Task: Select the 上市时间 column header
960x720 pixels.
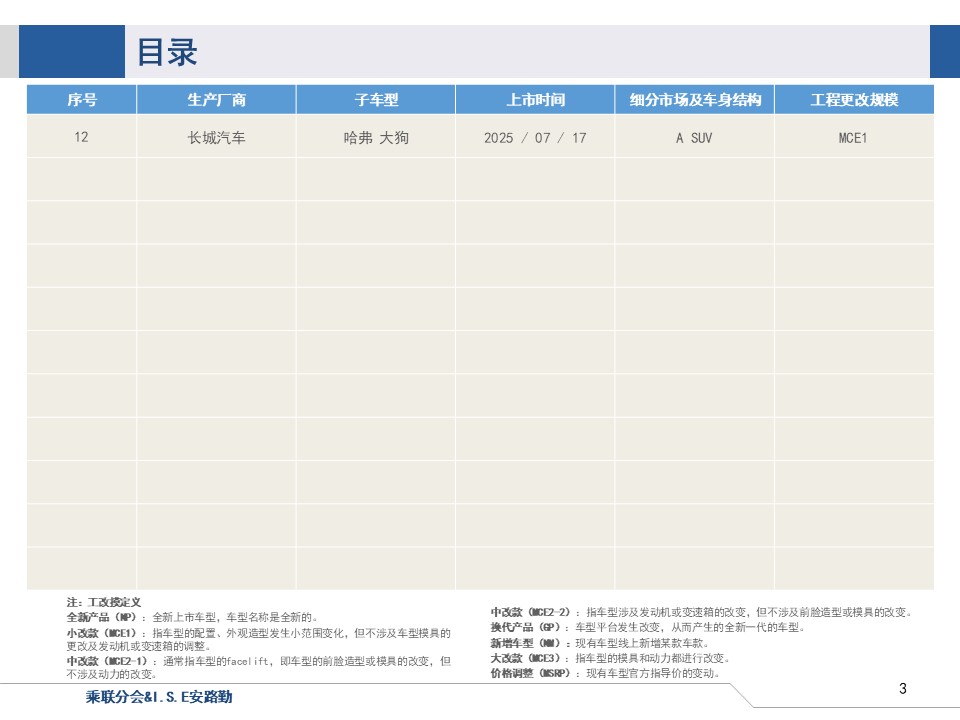Action: [535, 99]
